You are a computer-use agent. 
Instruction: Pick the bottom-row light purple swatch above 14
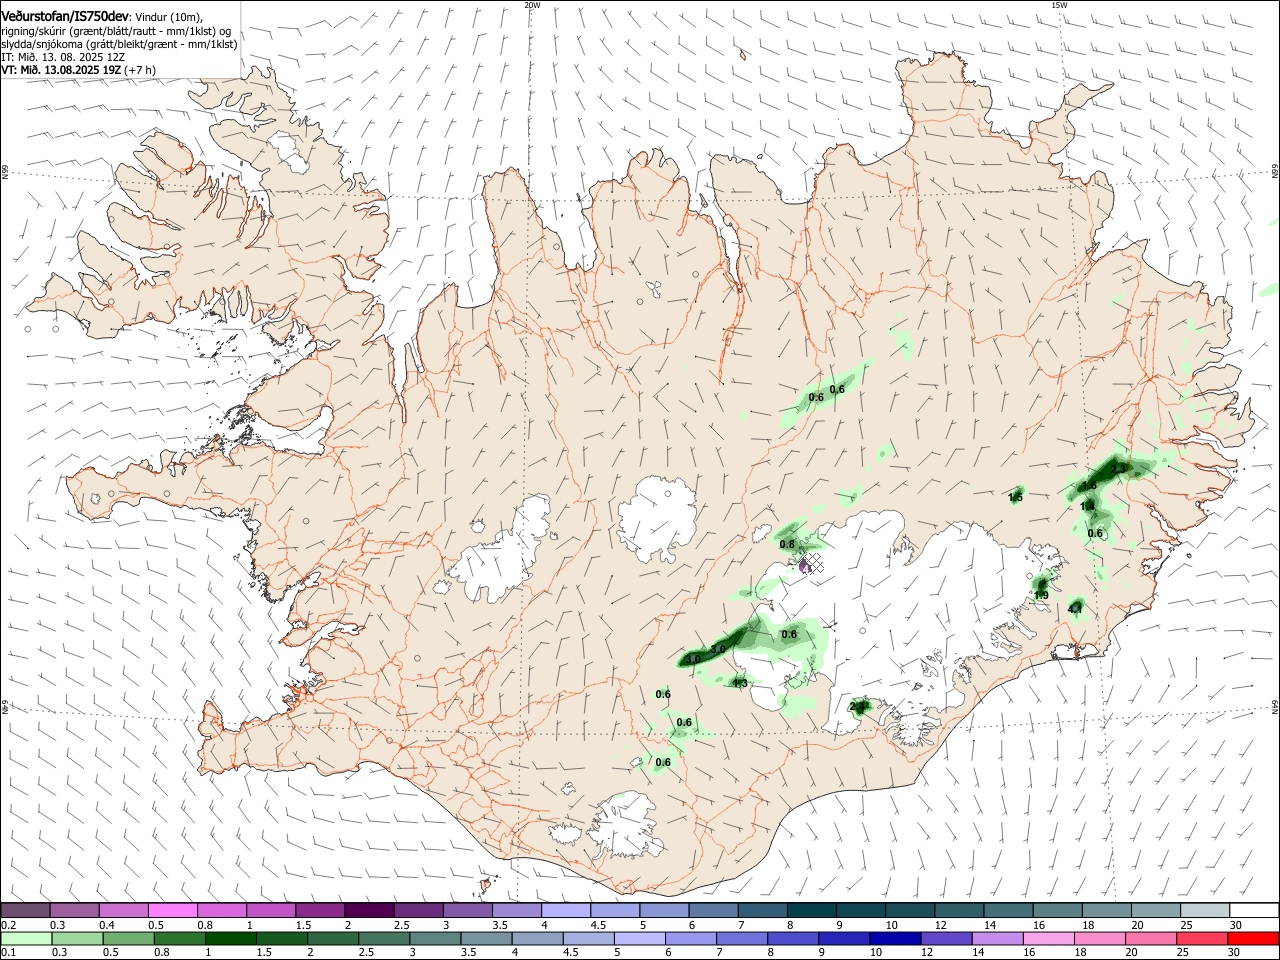click(x=998, y=939)
